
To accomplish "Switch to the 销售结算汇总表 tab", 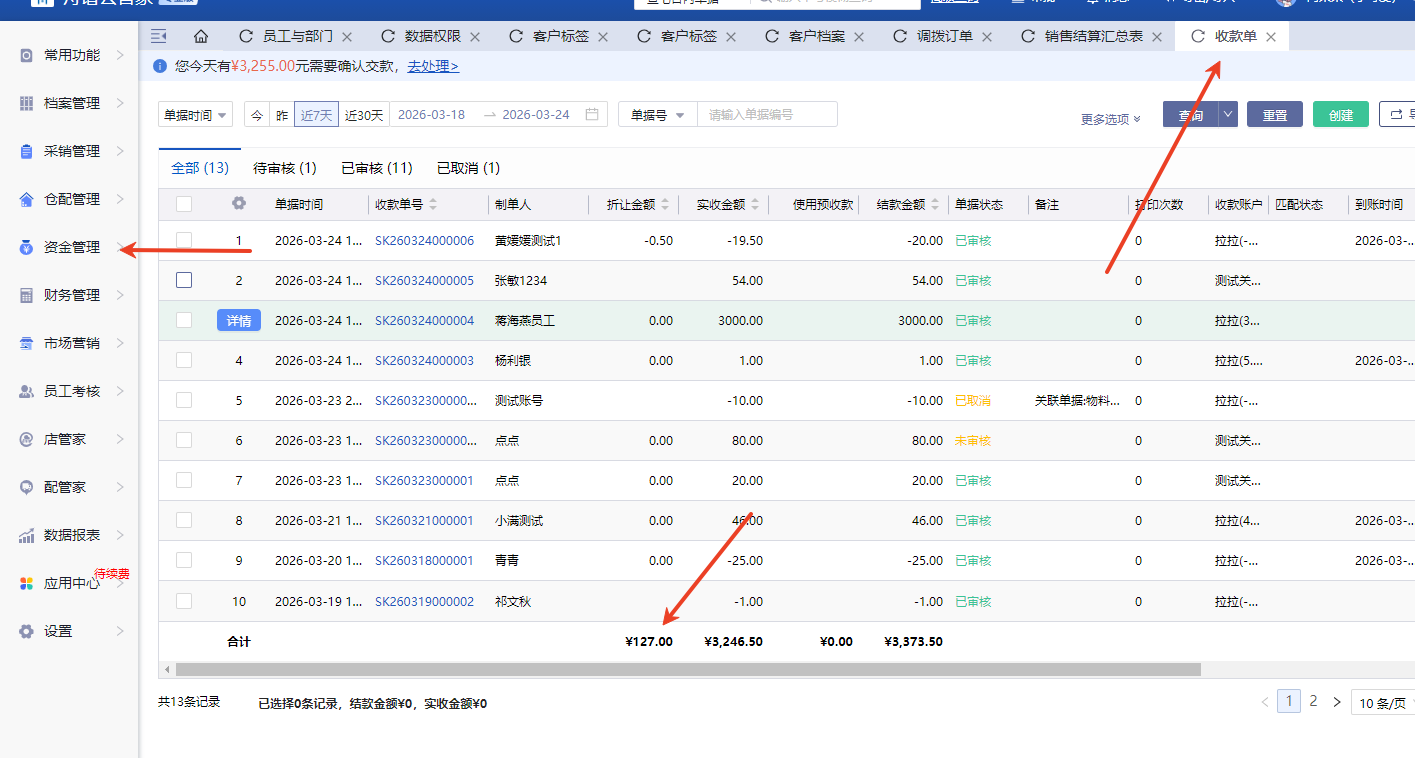I will pos(1093,37).
